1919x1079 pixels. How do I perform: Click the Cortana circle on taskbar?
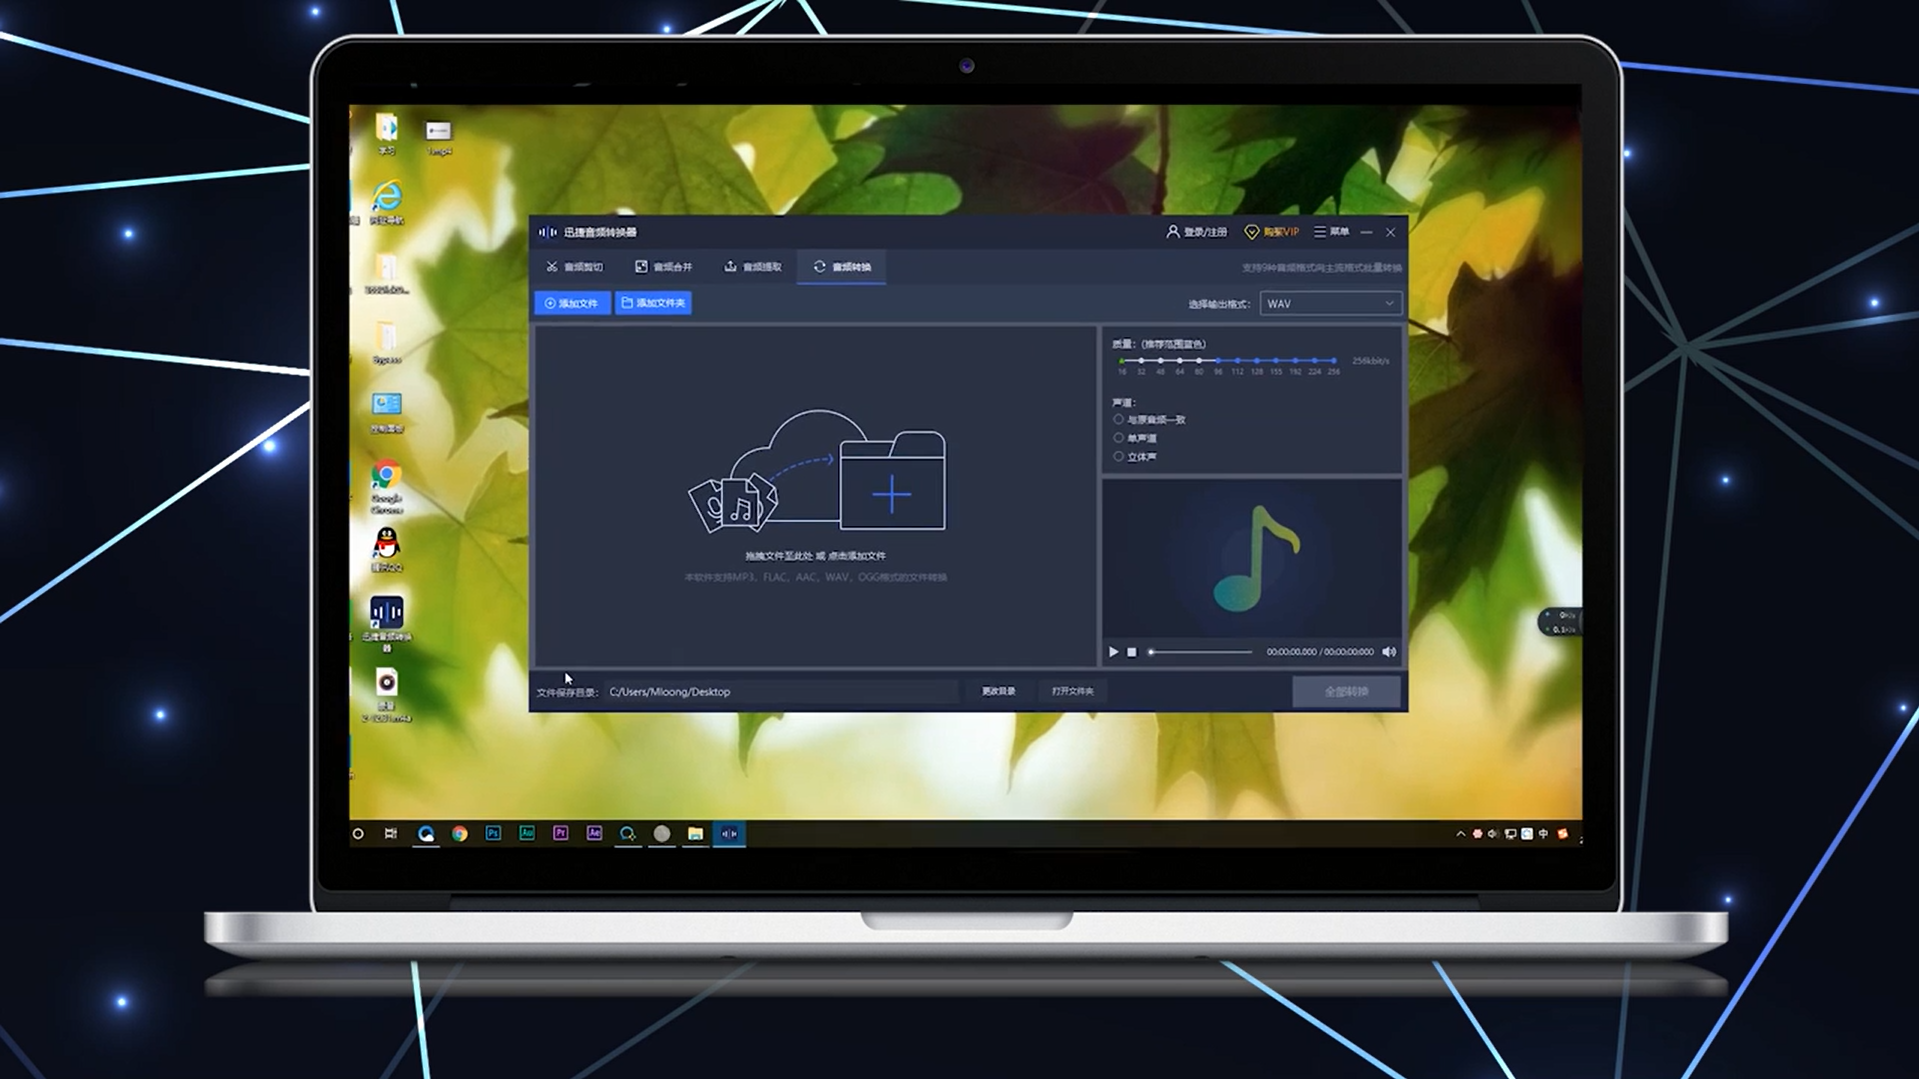pos(358,834)
